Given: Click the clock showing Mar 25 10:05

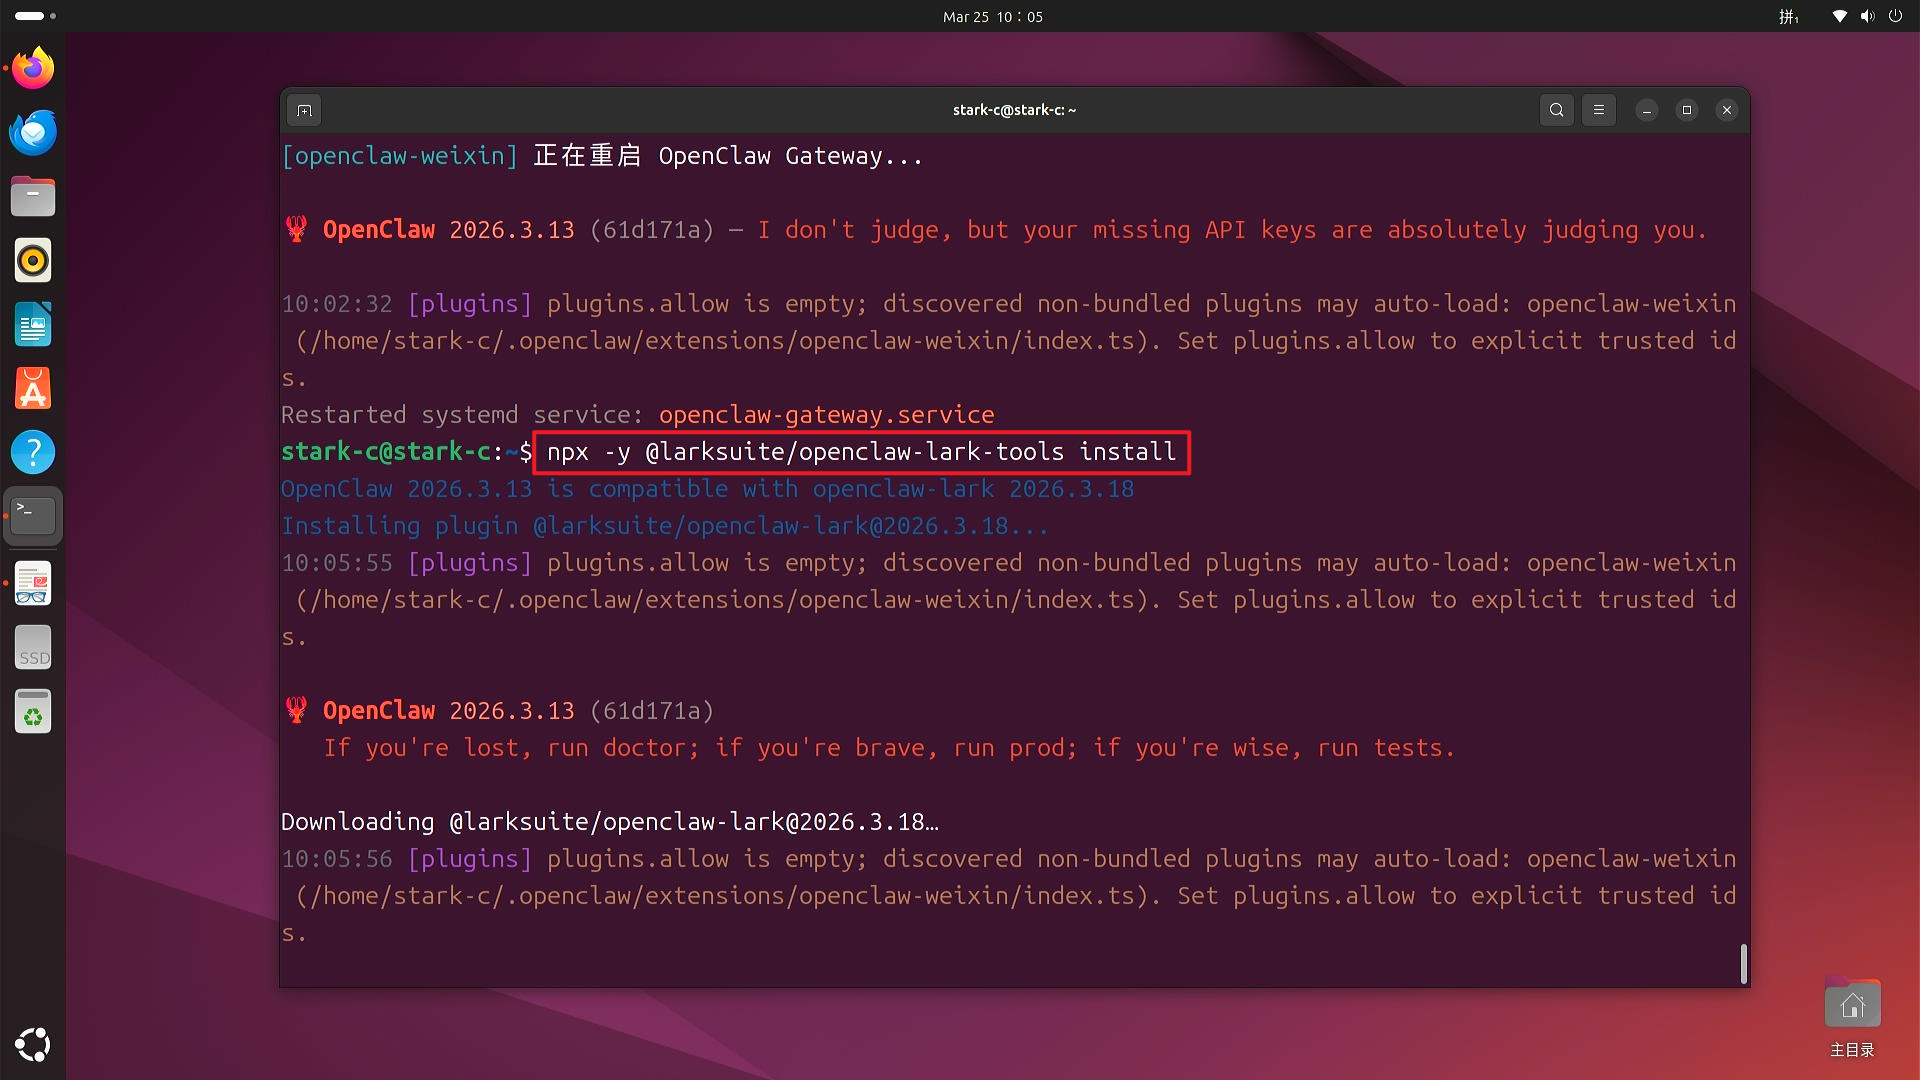Looking at the screenshot, I should [x=992, y=16].
